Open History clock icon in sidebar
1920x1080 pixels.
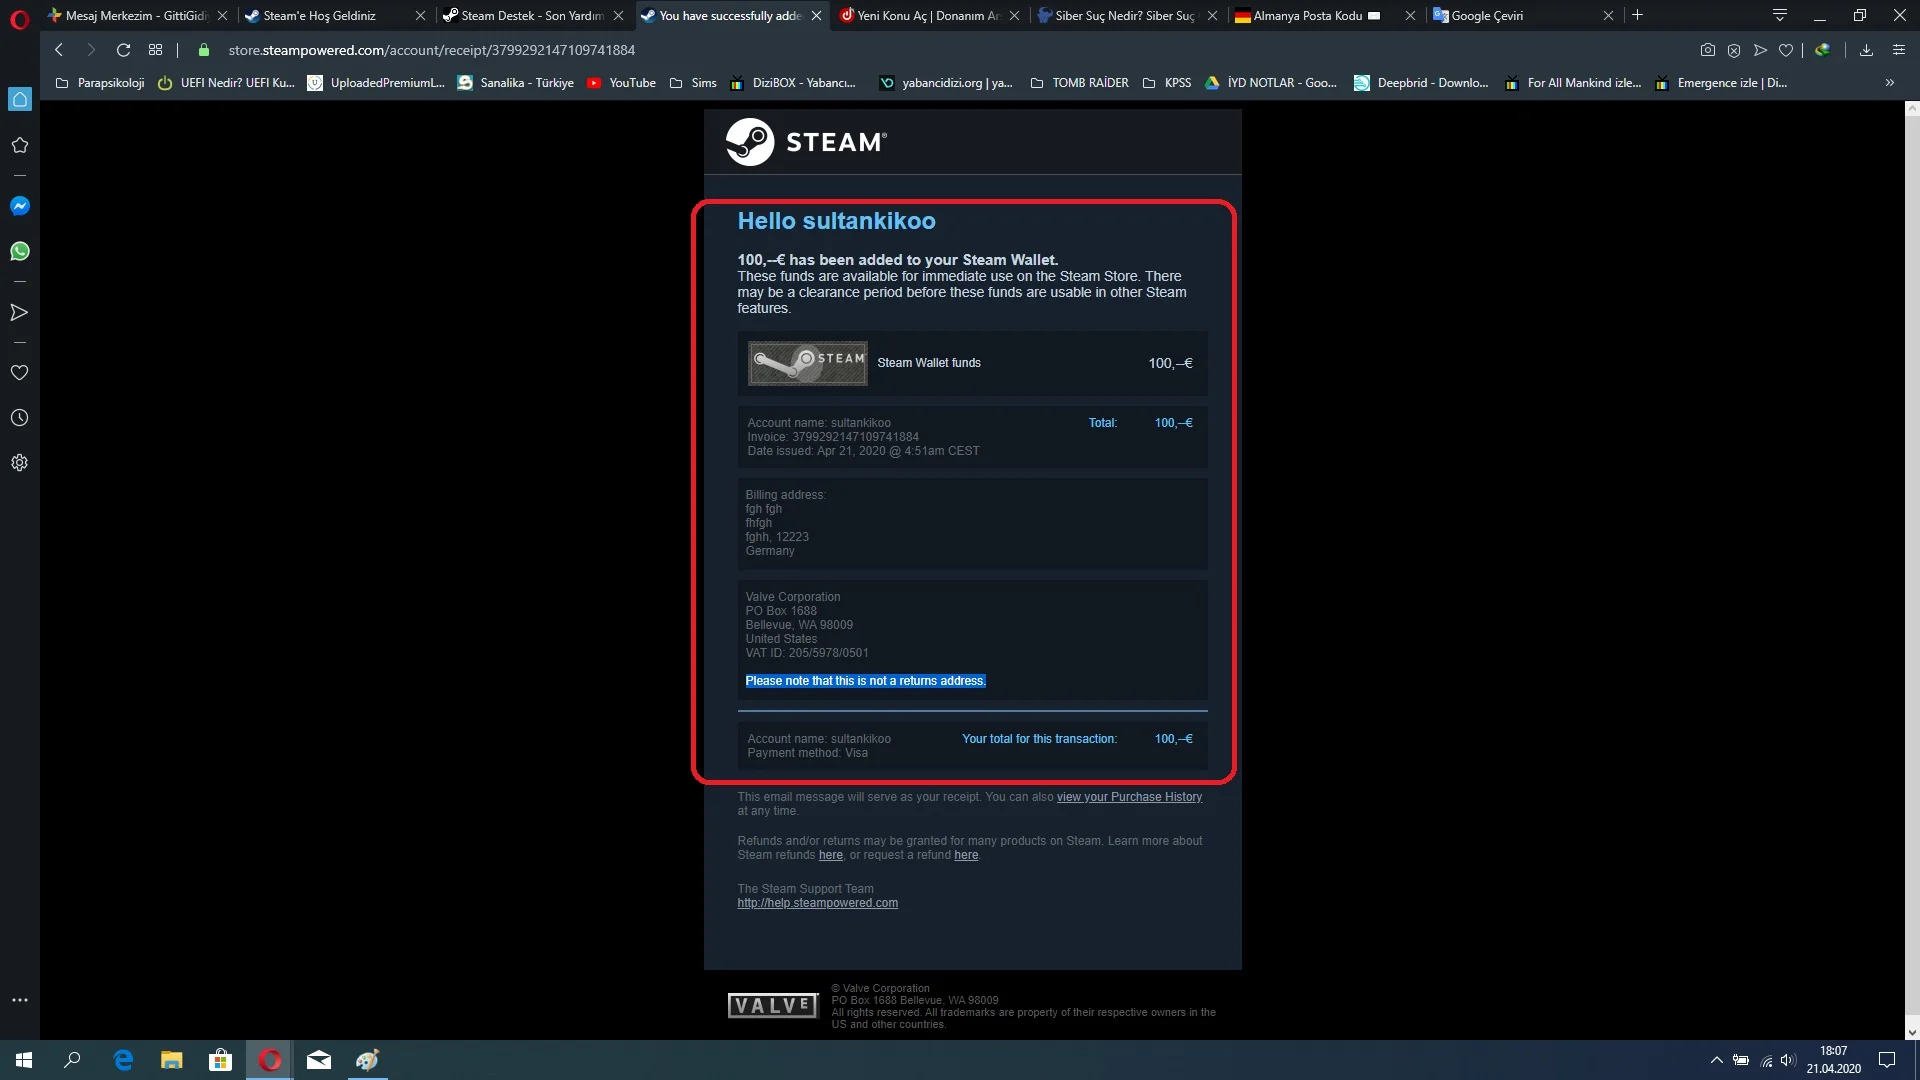click(19, 418)
